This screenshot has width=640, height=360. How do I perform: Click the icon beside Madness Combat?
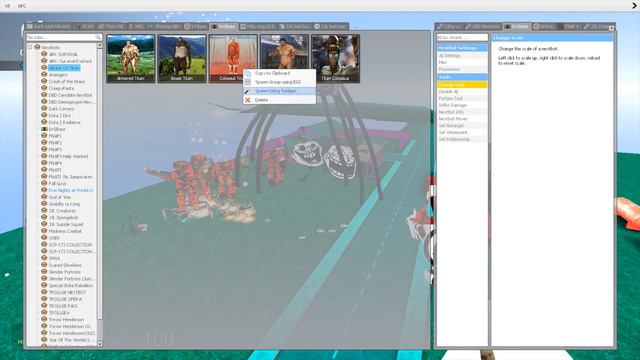(x=44, y=231)
